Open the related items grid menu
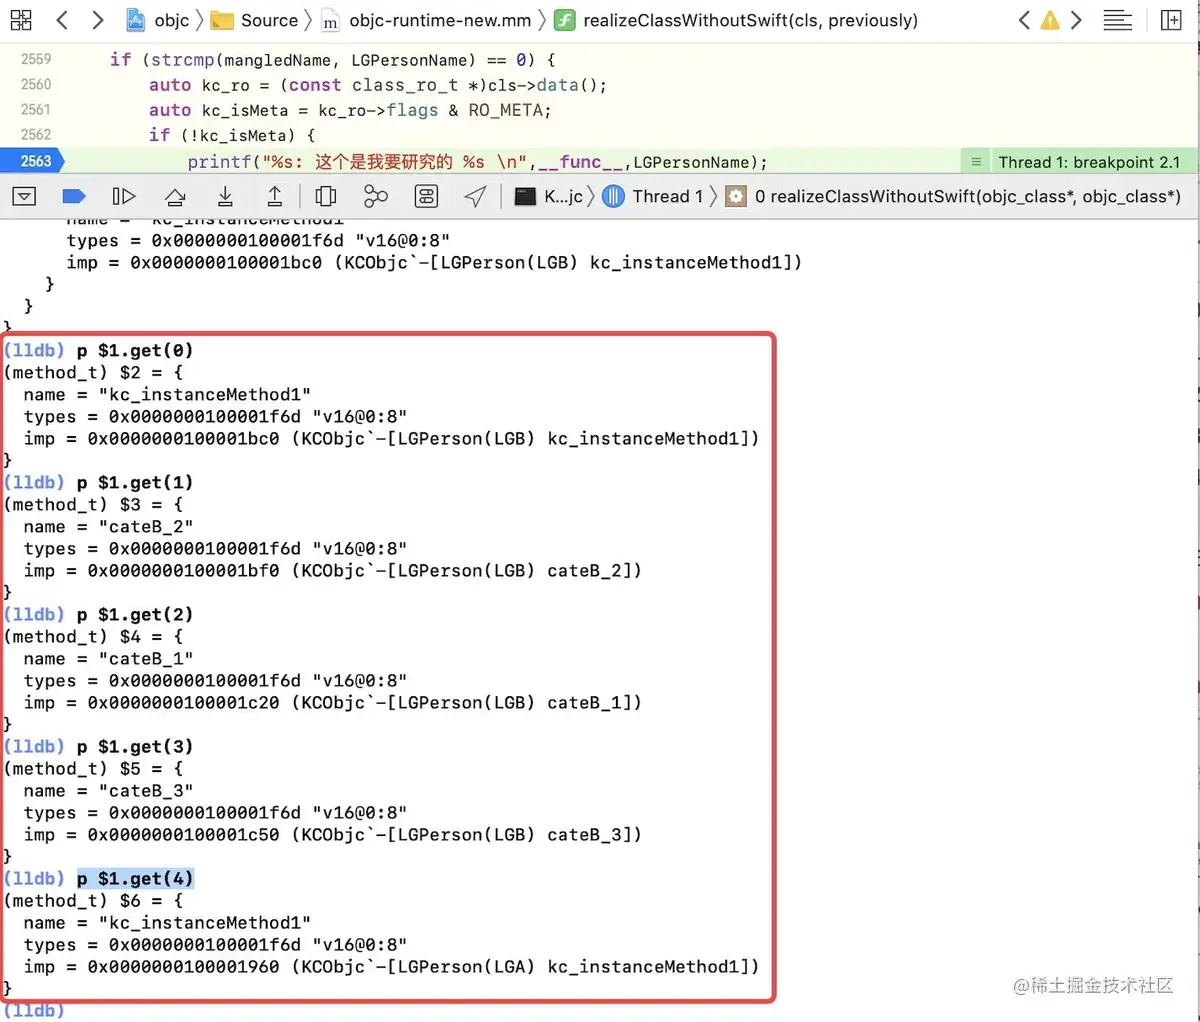This screenshot has height=1022, width=1200. (21, 20)
